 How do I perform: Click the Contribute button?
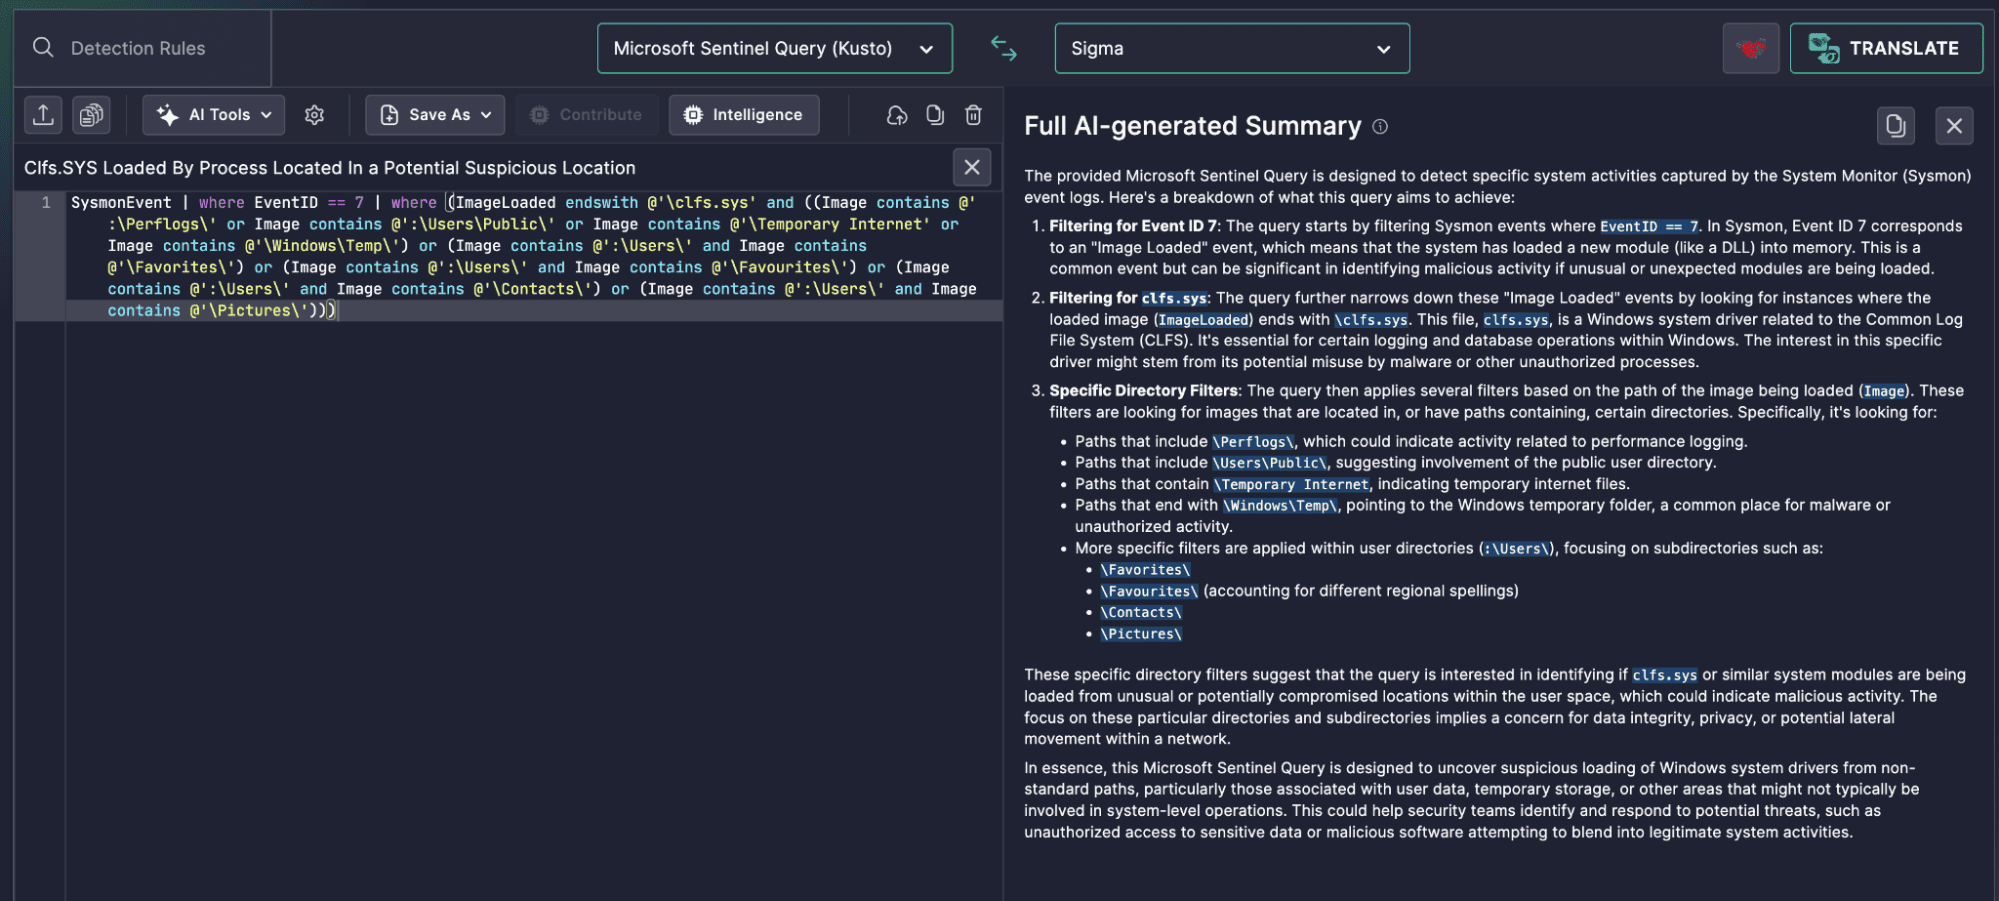coord(587,115)
